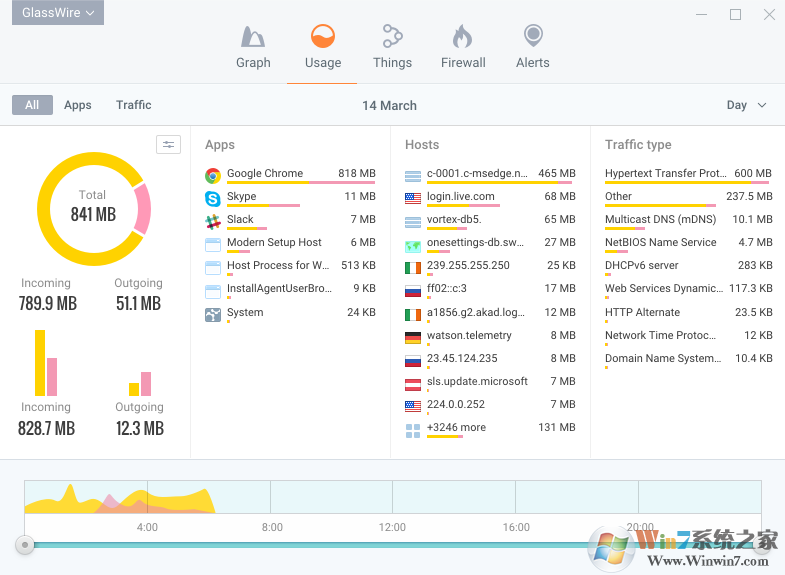Click the Slack app icon
The image size is (785, 575).
point(213,220)
